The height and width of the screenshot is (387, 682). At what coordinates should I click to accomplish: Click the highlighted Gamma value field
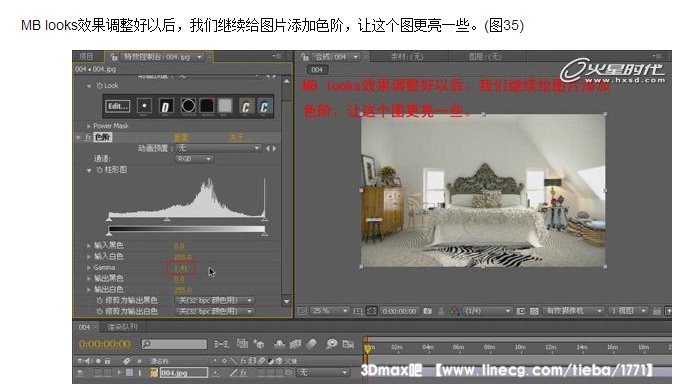click(181, 268)
